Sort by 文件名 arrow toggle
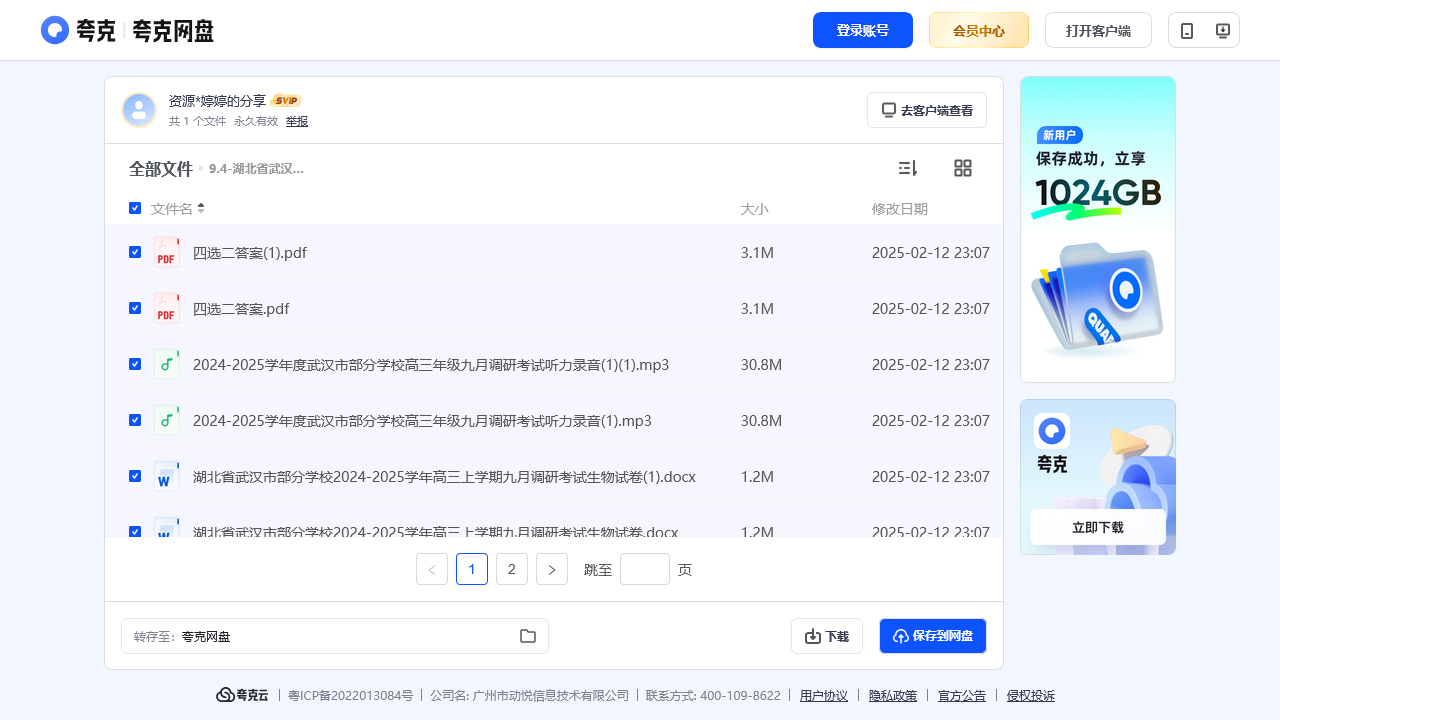Image resolution: width=1452 pixels, height=720 pixels. pos(201,208)
